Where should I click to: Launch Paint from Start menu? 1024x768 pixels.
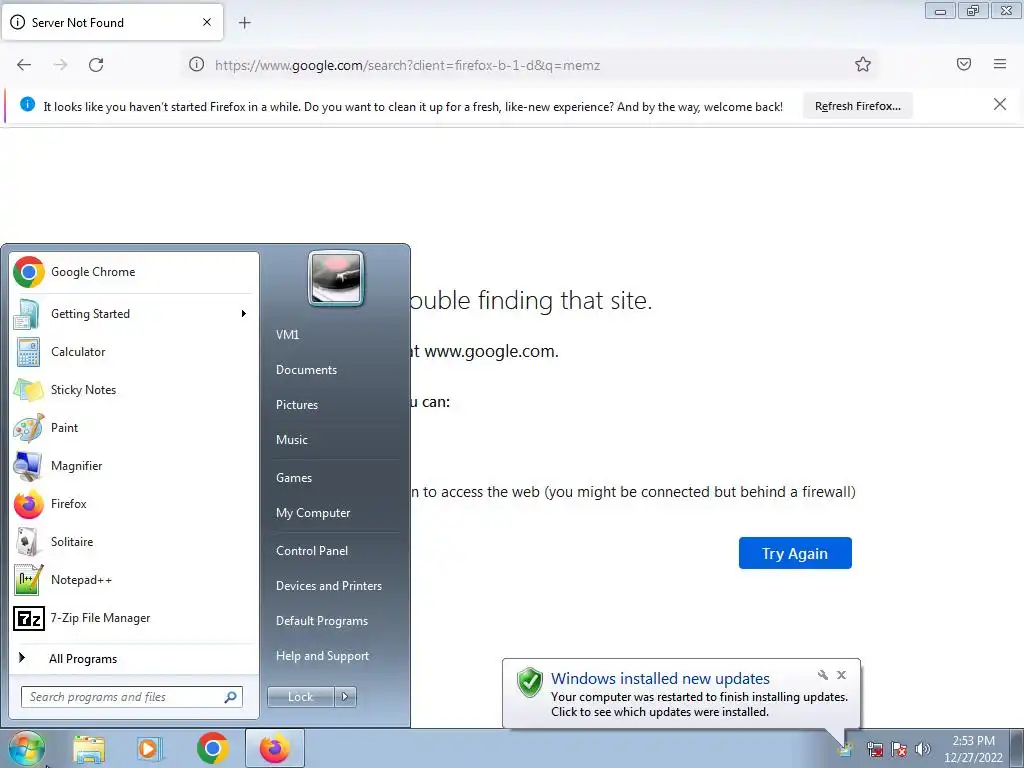[x=134, y=427]
